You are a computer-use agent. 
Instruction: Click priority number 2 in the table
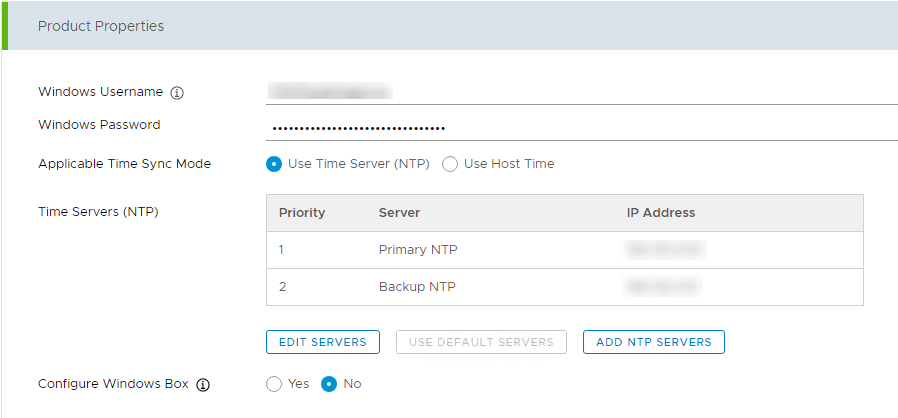click(x=283, y=287)
